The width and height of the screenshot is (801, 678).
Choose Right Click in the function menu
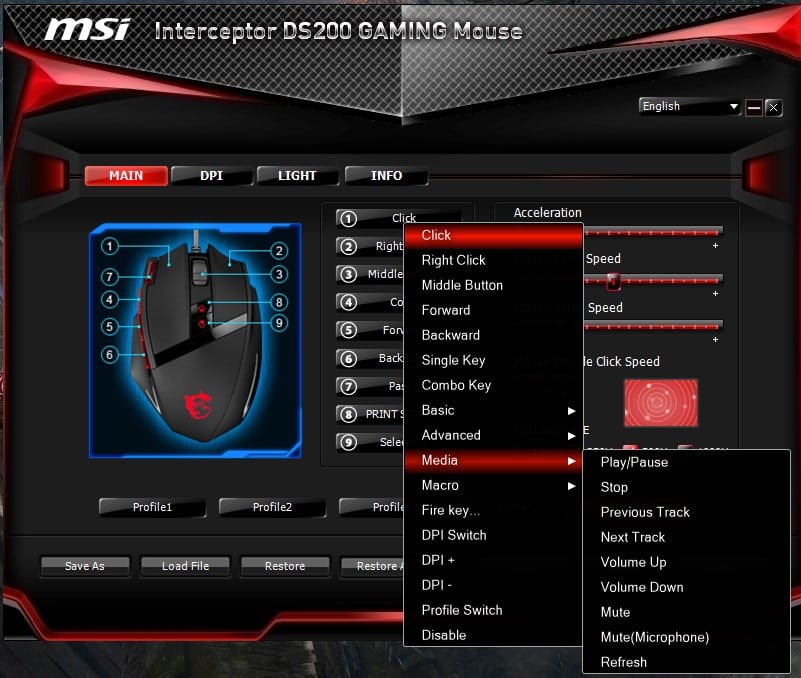tap(493, 261)
